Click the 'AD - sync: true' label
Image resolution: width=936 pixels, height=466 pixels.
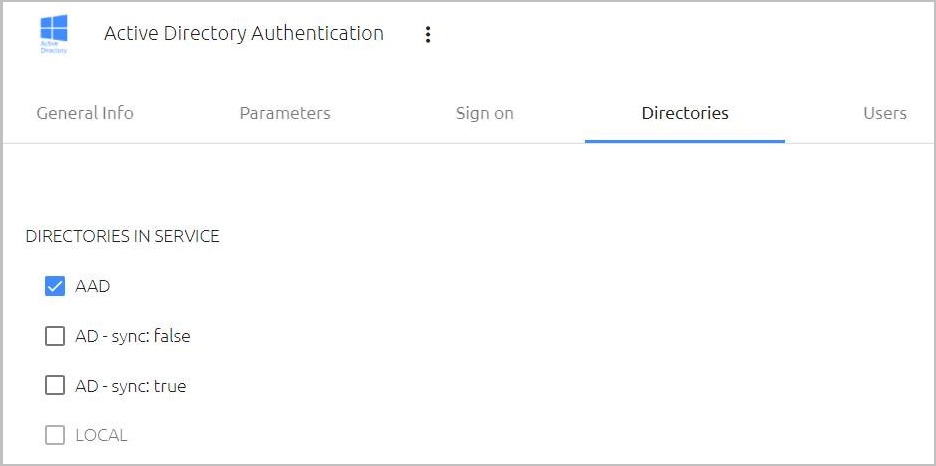point(131,386)
